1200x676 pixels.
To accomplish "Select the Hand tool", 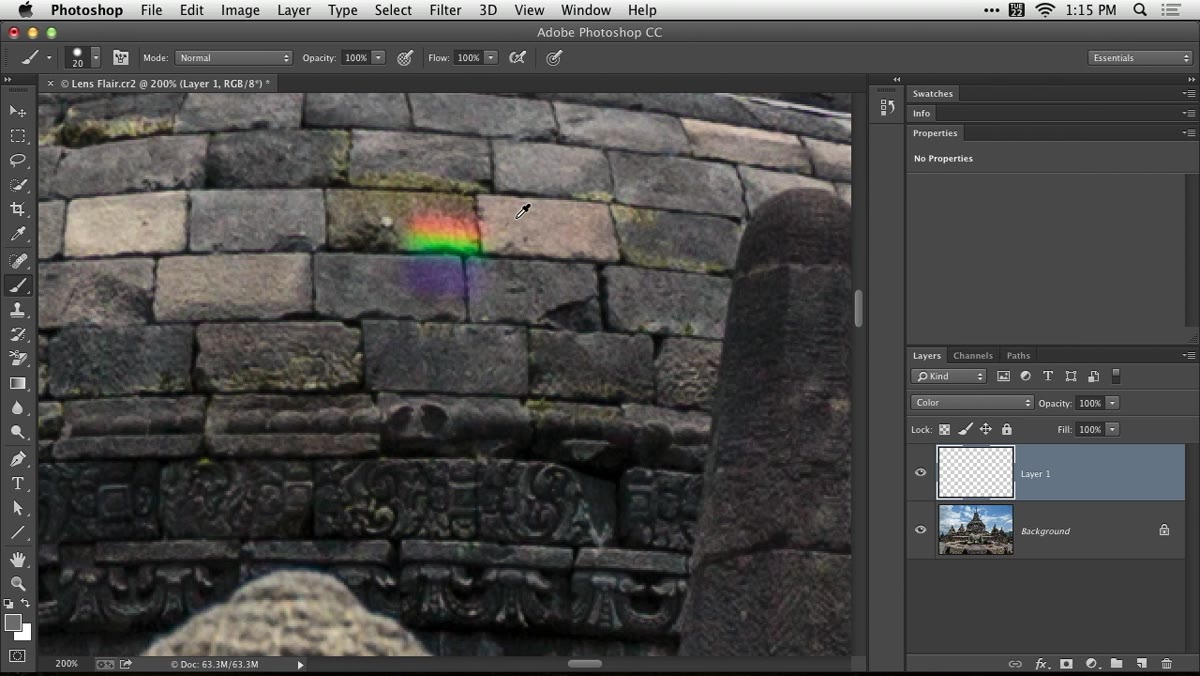I will tap(18, 559).
